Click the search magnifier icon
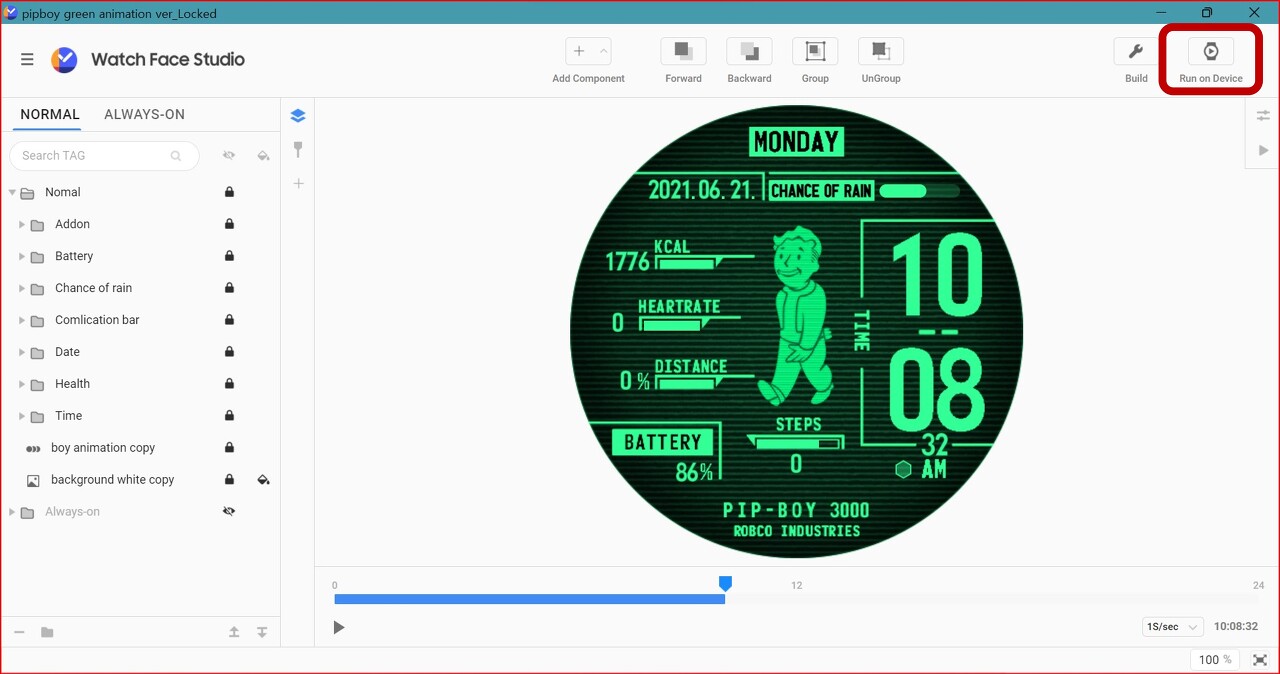This screenshot has width=1280, height=674. click(176, 156)
